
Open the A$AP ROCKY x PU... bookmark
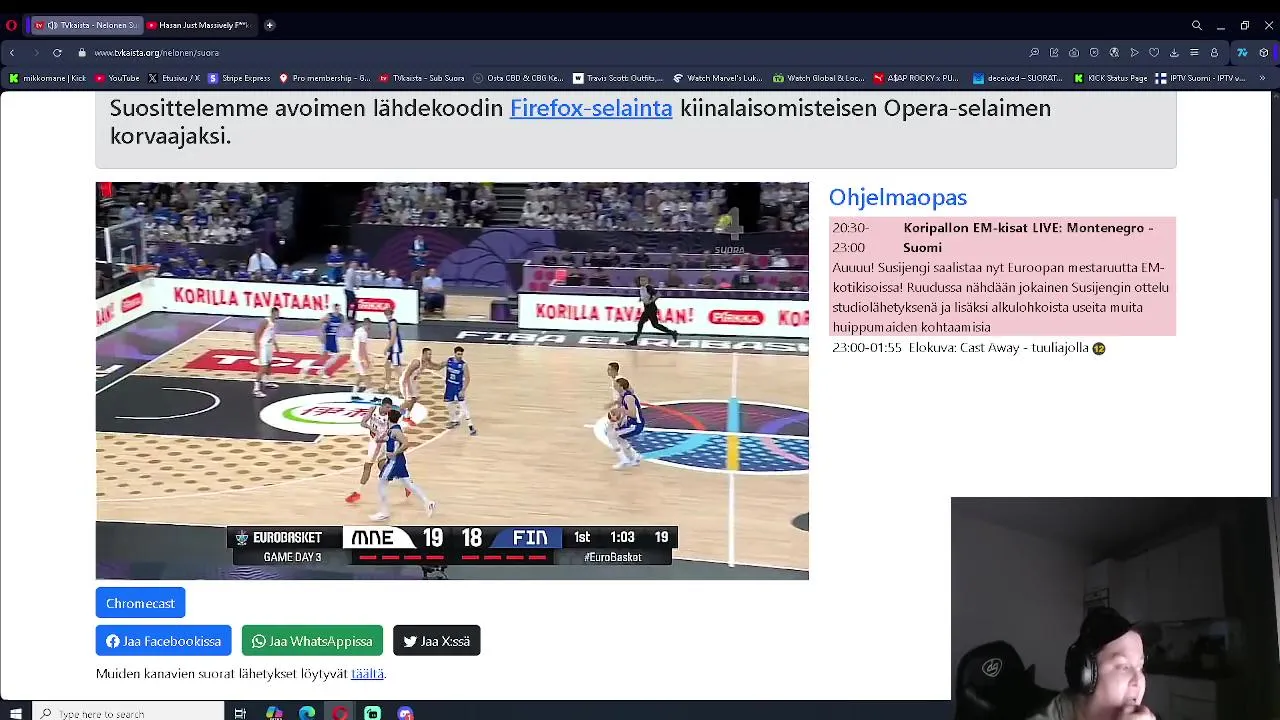(x=916, y=78)
